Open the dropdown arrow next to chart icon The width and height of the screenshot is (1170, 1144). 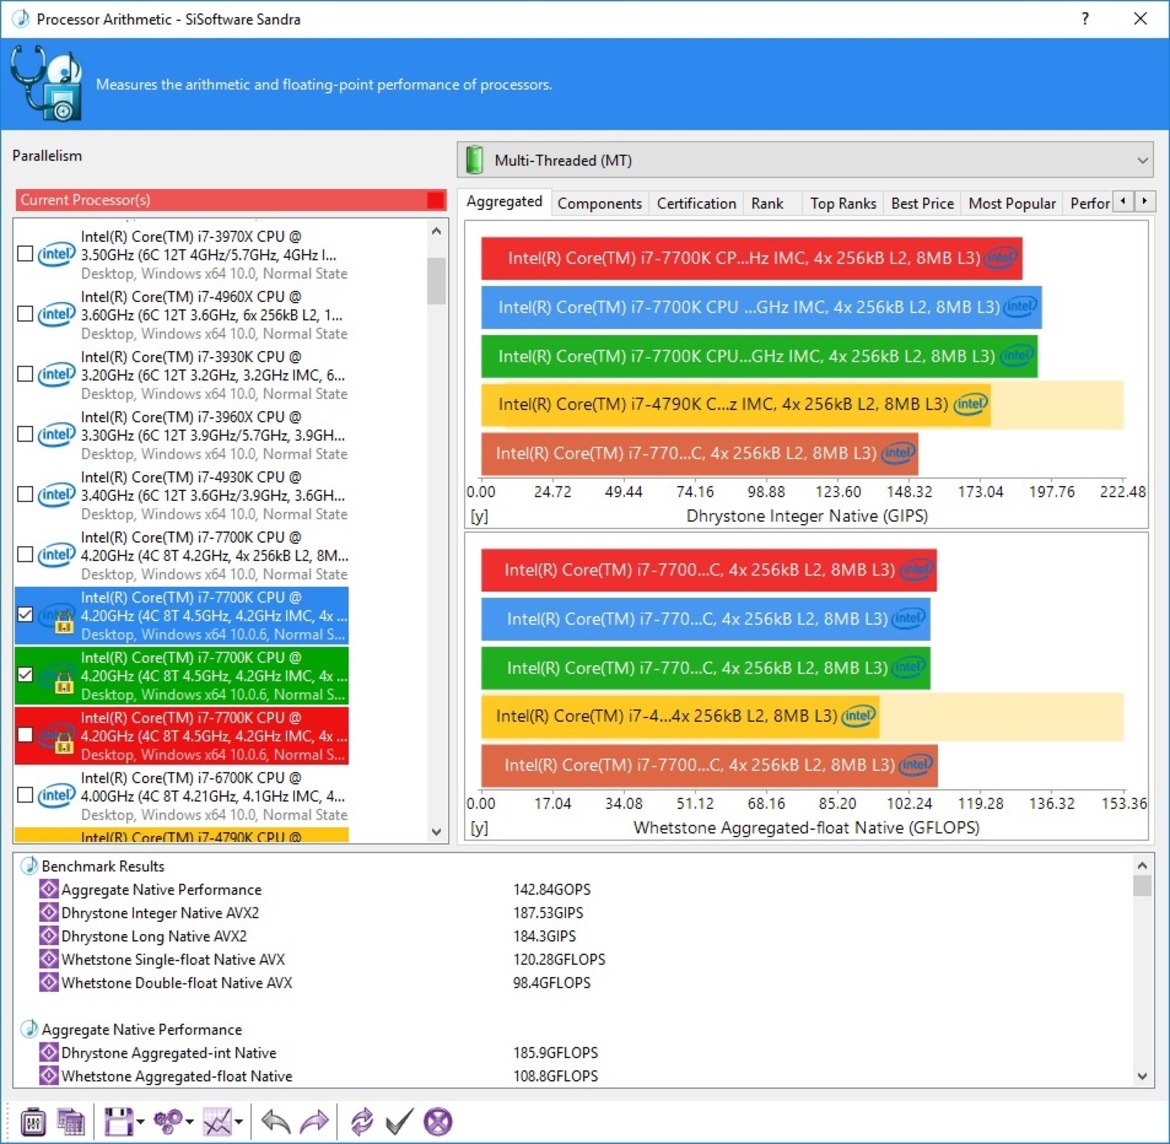pos(239,1122)
